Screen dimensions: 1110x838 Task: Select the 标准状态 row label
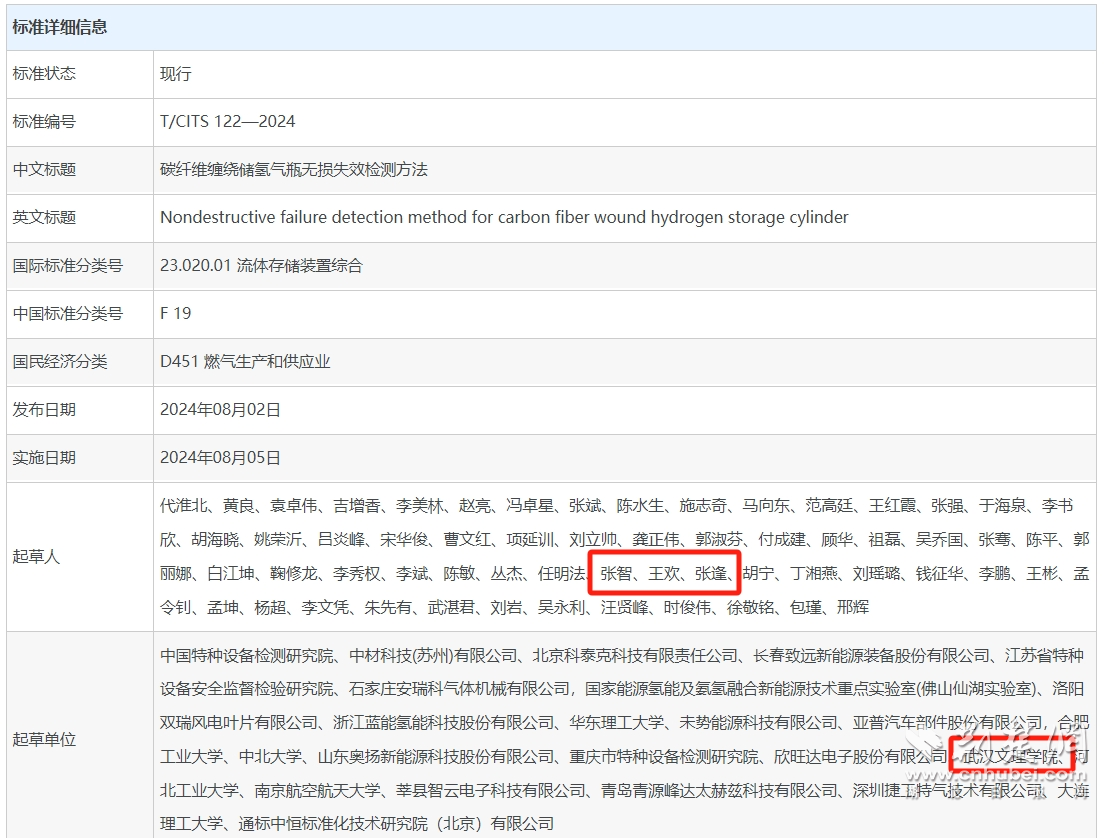tap(44, 74)
